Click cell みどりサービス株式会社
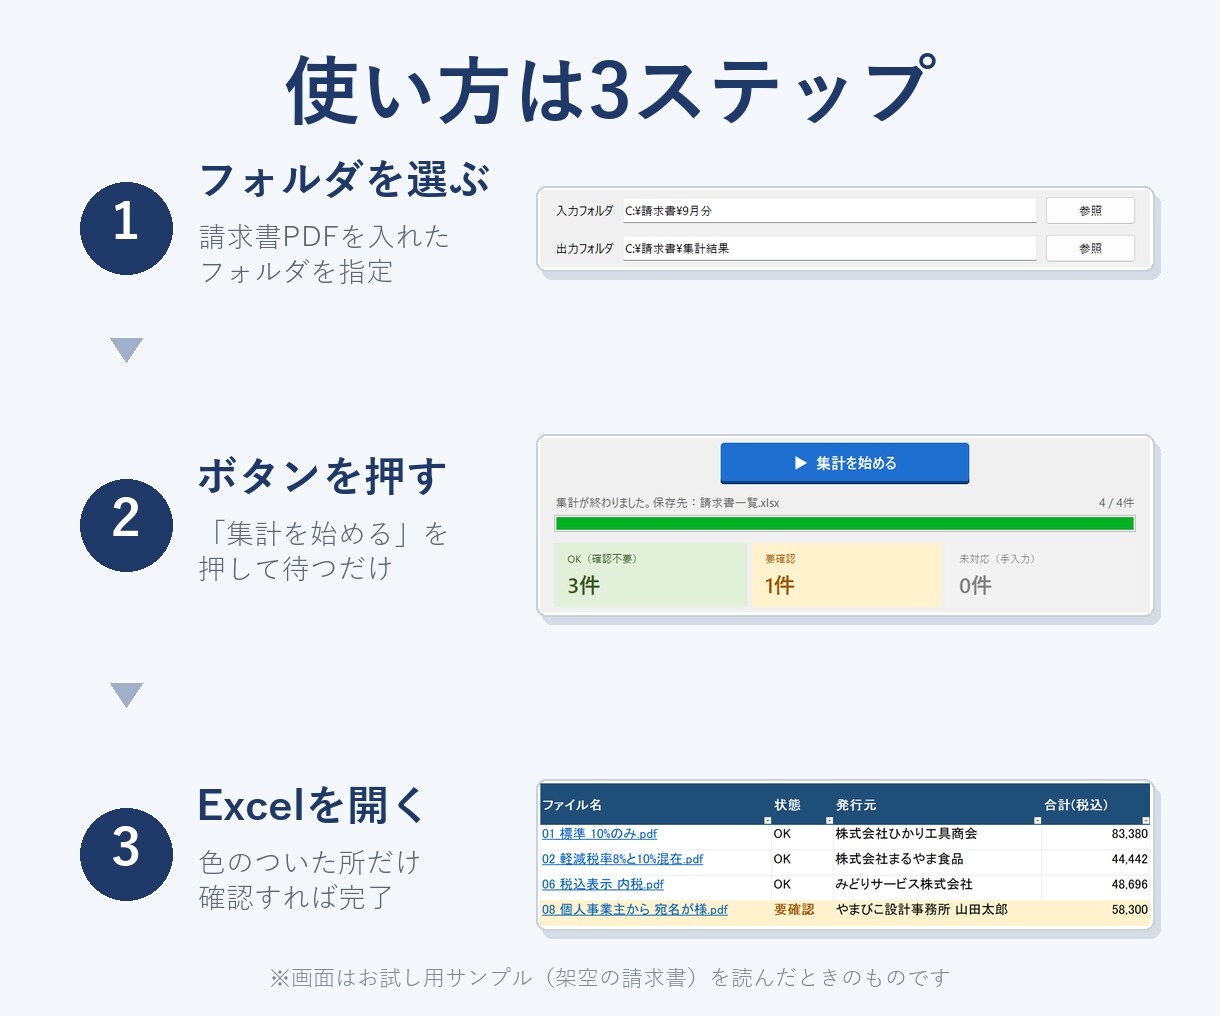 click(x=904, y=884)
